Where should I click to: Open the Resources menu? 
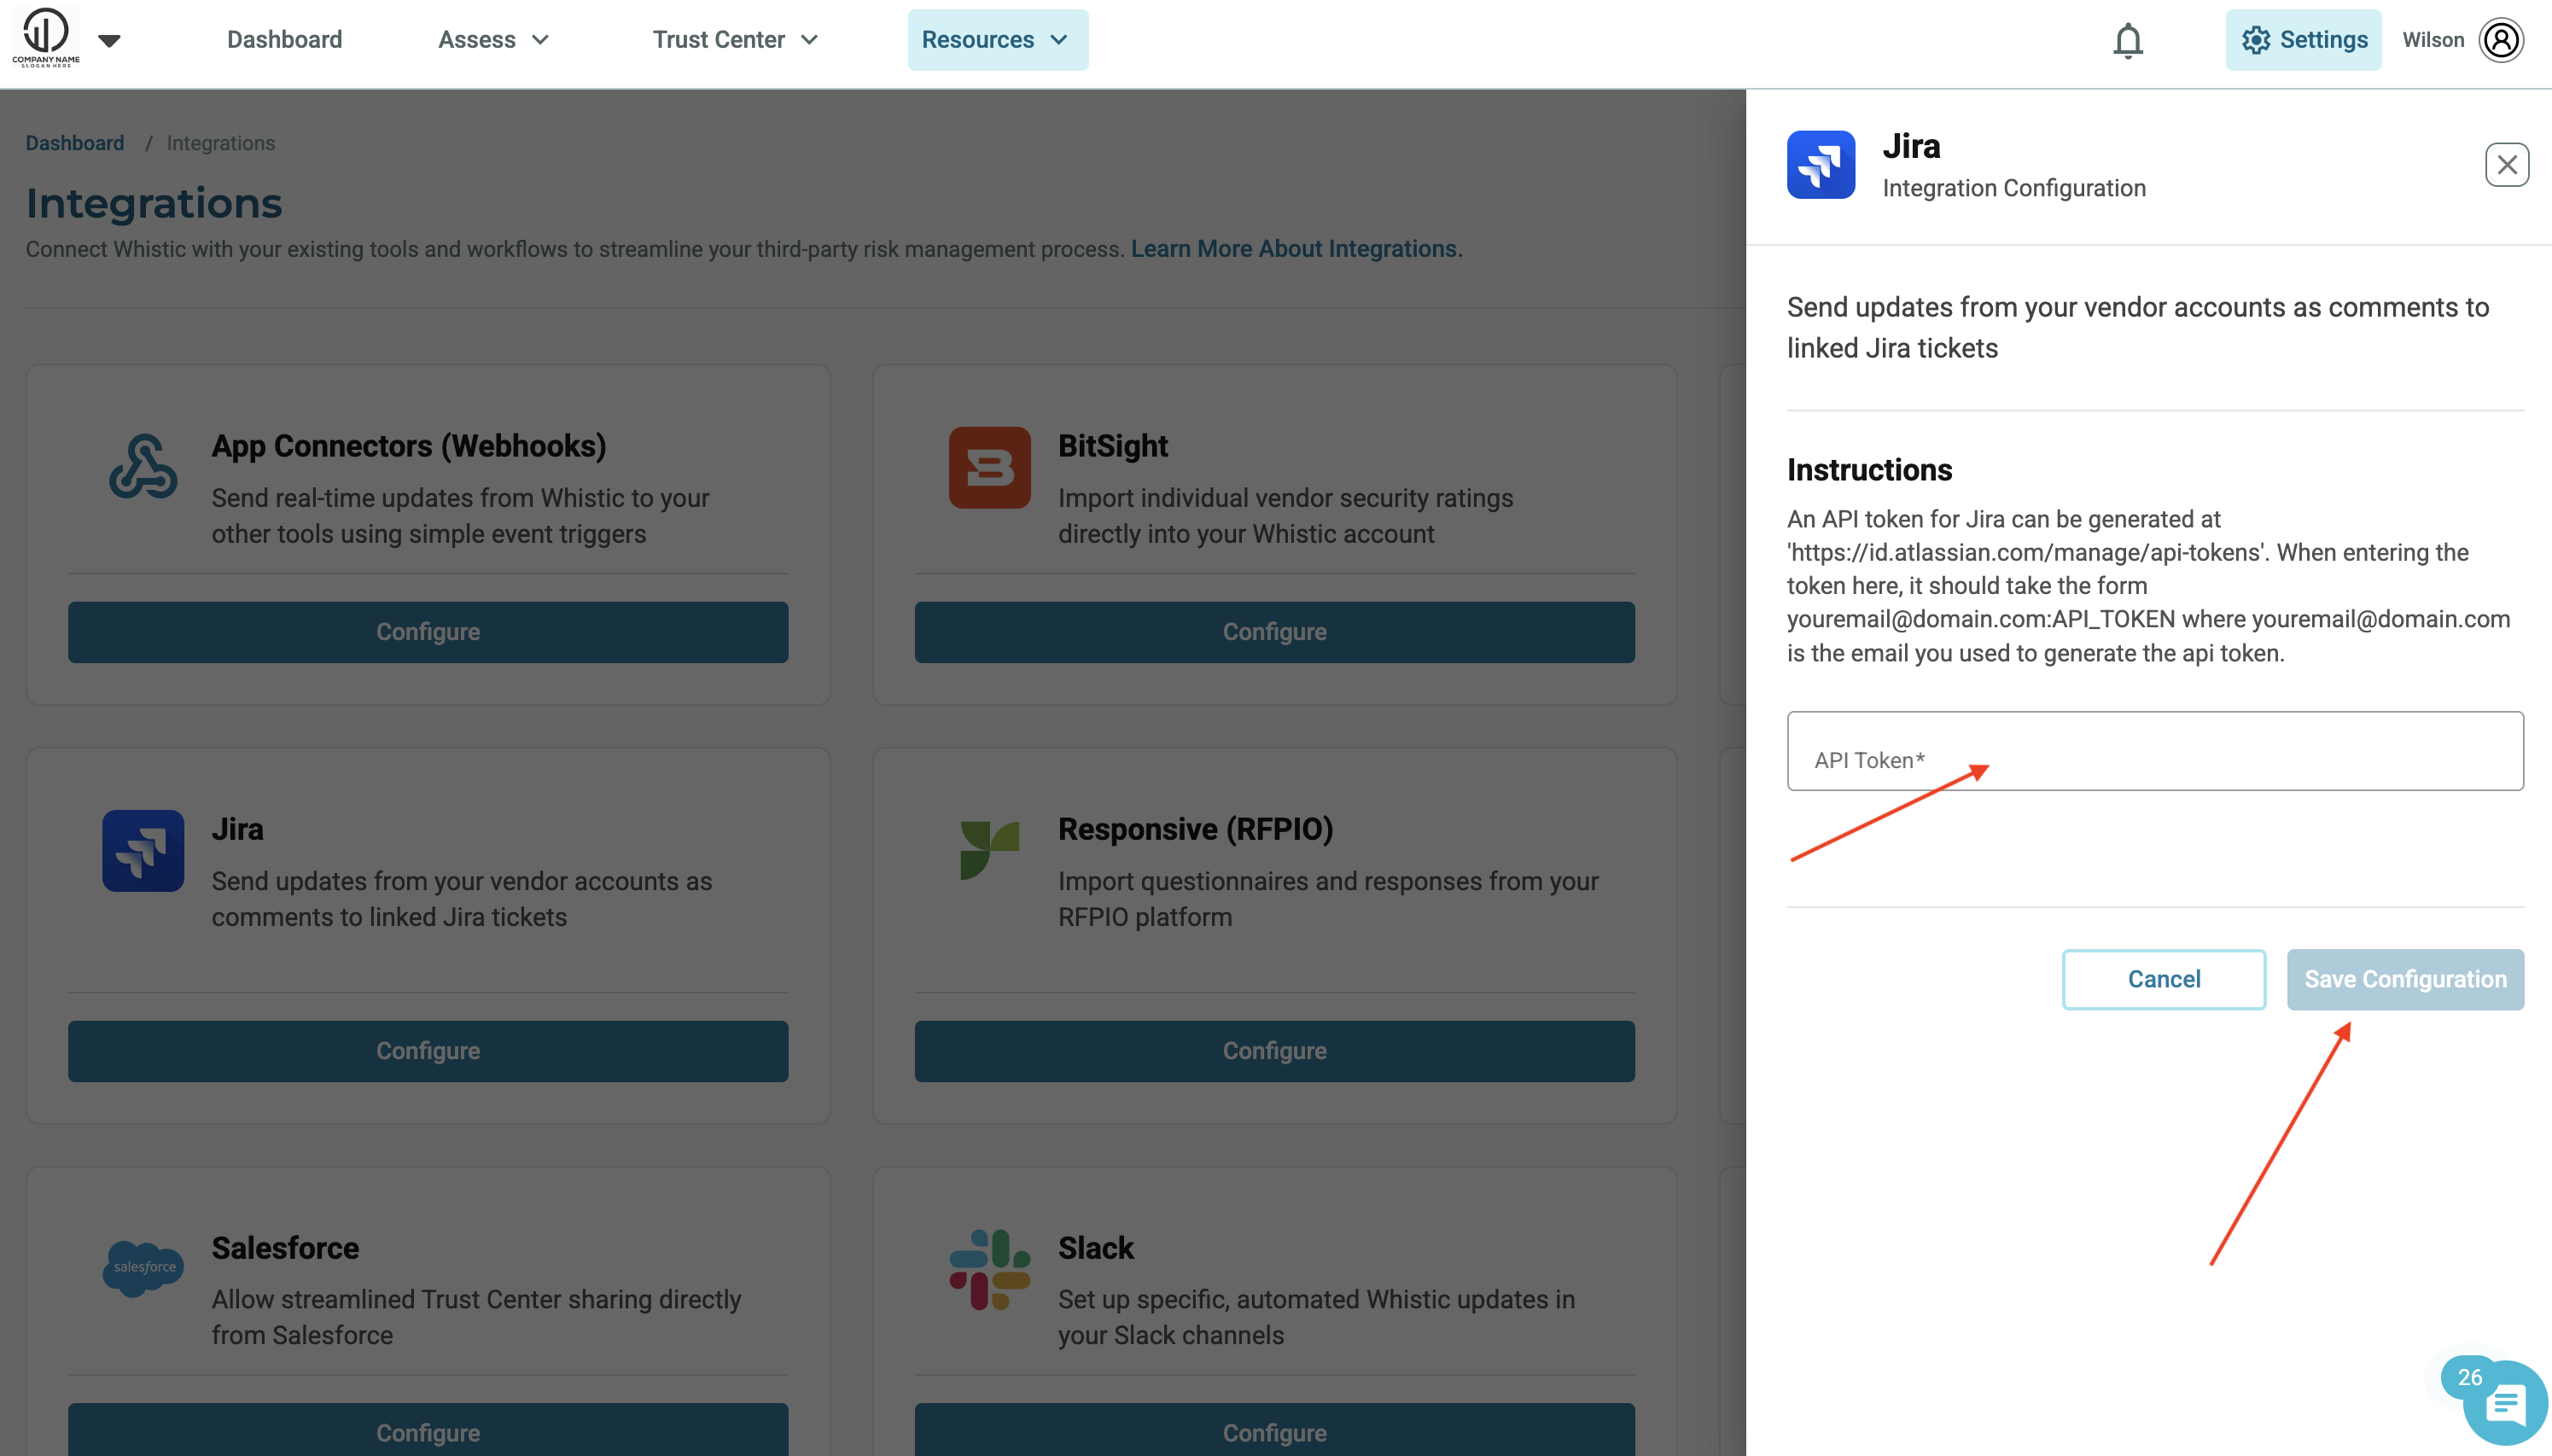pyautogui.click(x=998, y=40)
